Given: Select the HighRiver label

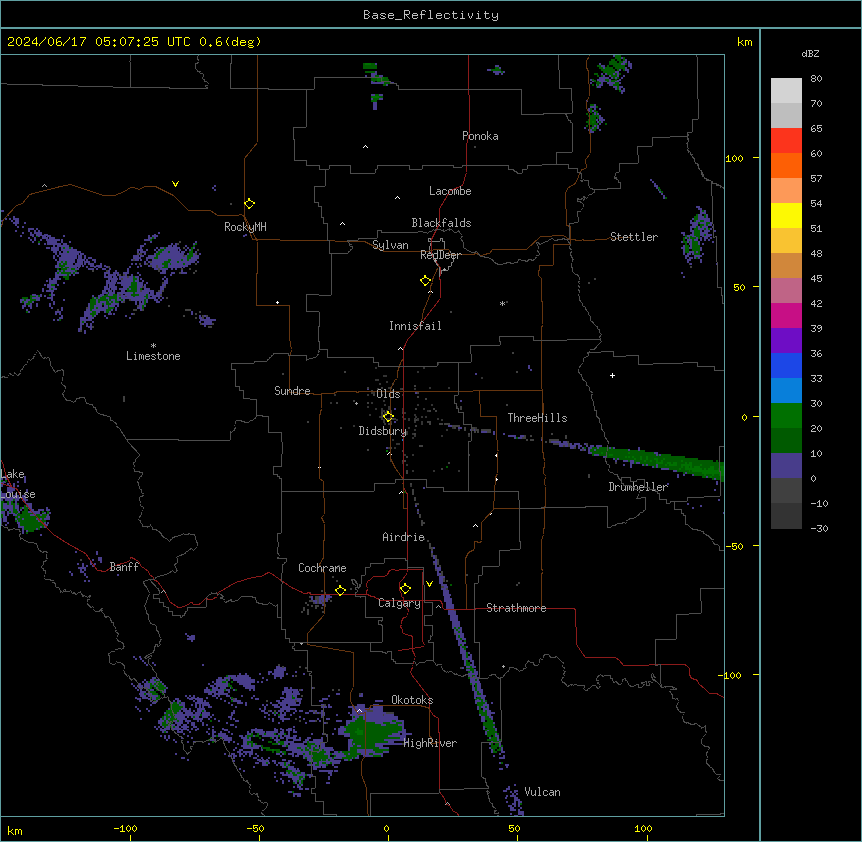Looking at the screenshot, I should 430,743.
